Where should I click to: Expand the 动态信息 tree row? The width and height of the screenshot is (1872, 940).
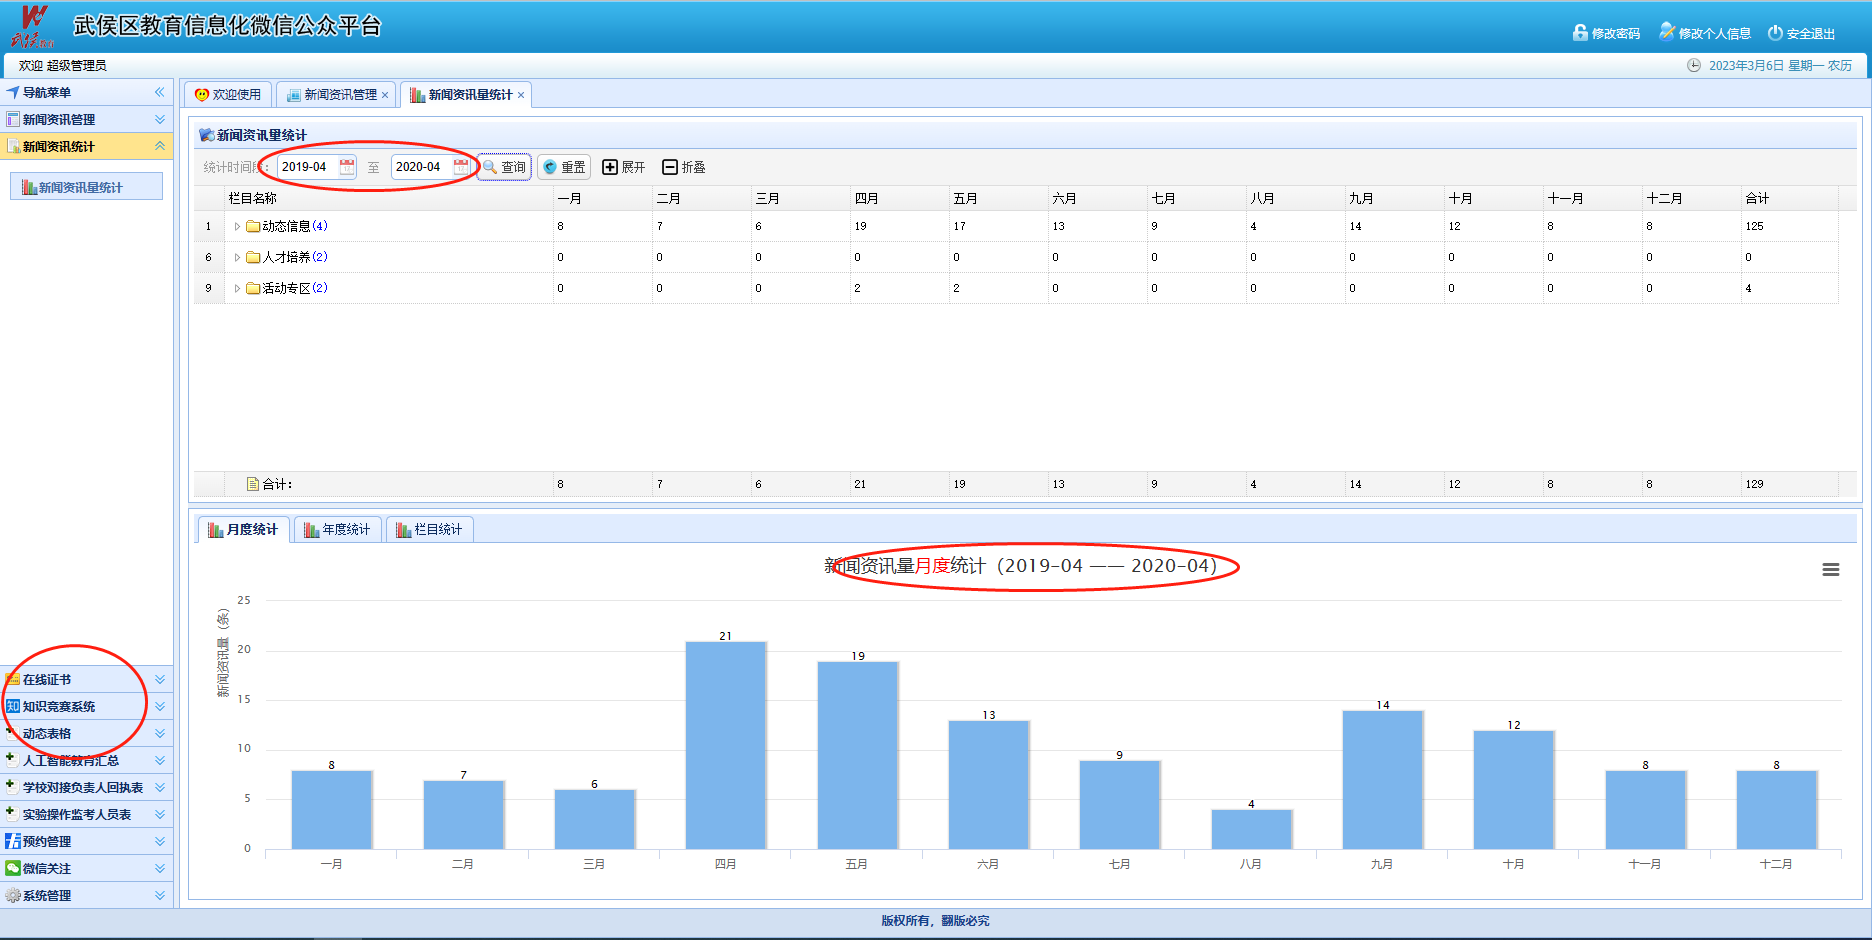tap(237, 226)
